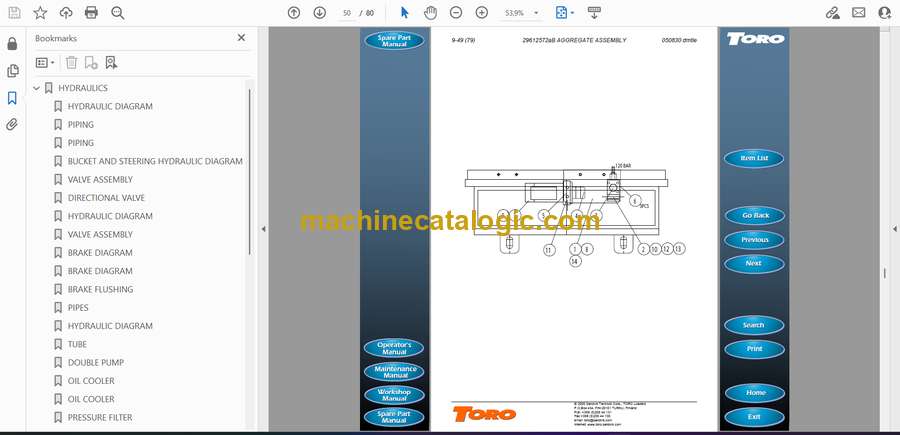Click the add new bookmark icon
The image size is (900, 435).
click(x=91, y=63)
